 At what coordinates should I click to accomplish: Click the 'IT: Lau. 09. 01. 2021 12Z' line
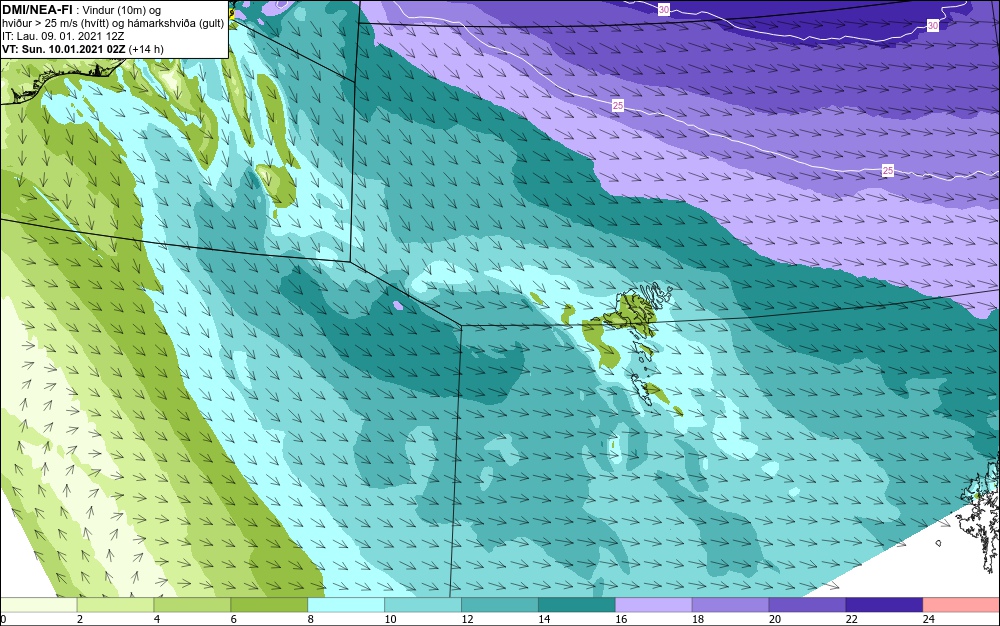pyautogui.click(x=63, y=36)
